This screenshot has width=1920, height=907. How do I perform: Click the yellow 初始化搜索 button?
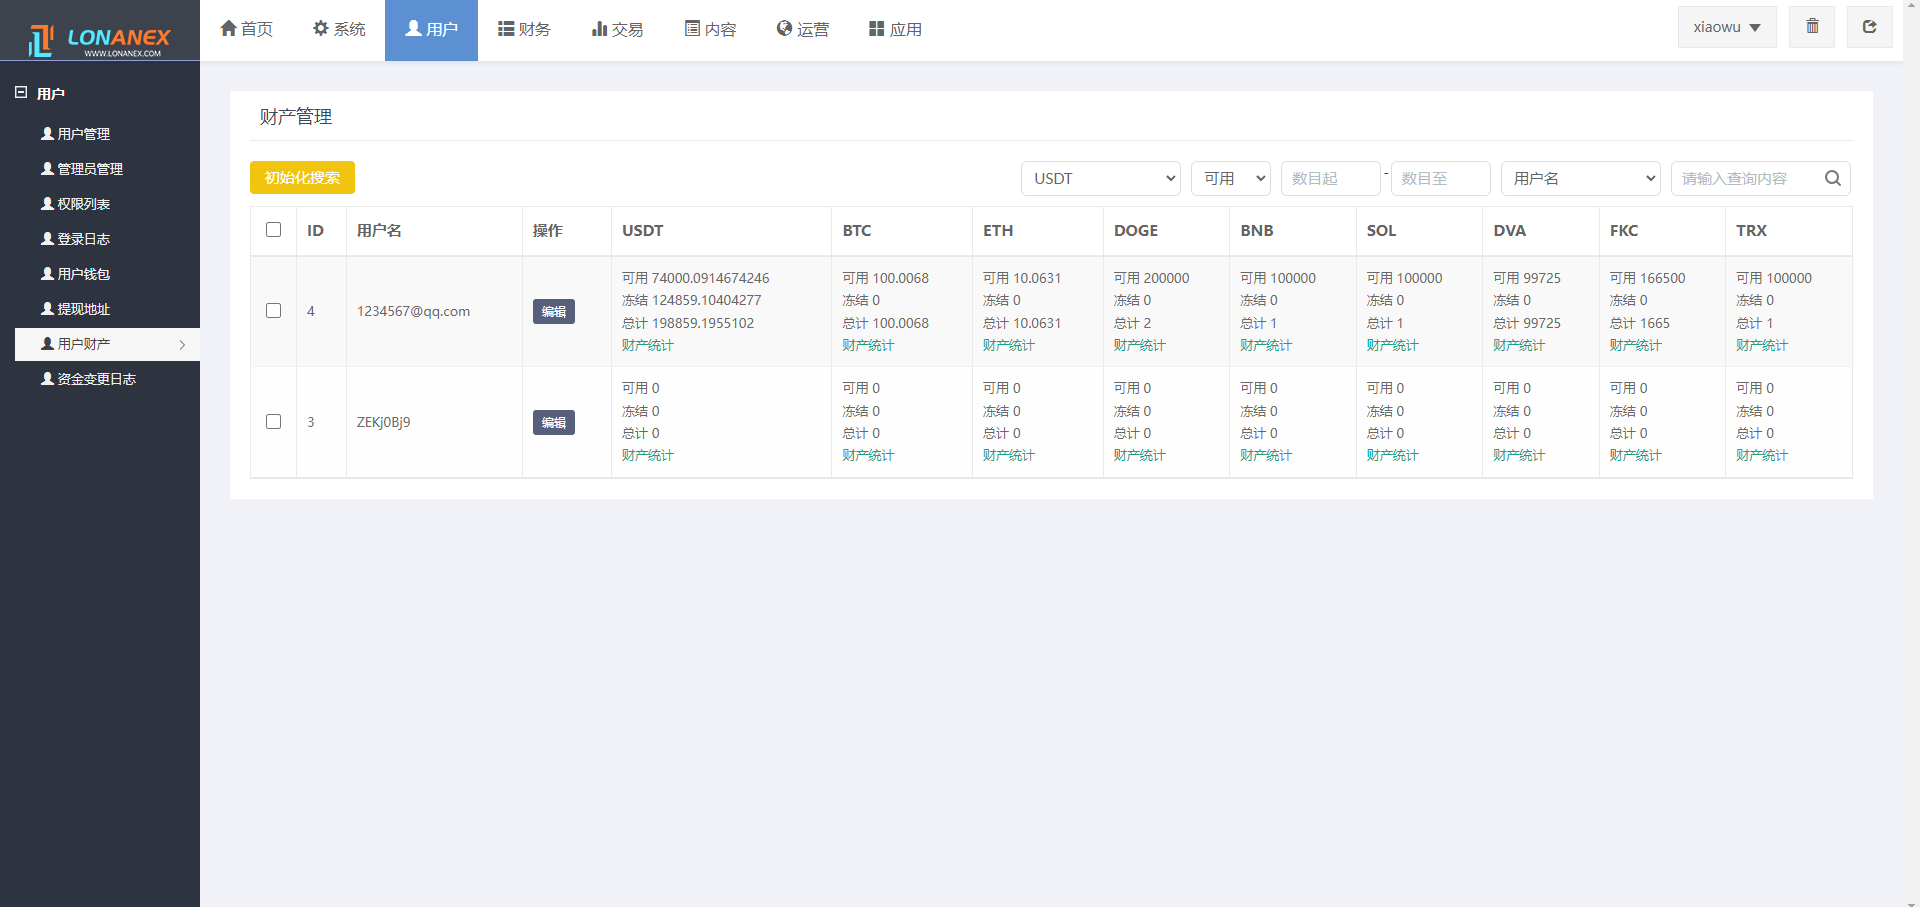tap(302, 177)
